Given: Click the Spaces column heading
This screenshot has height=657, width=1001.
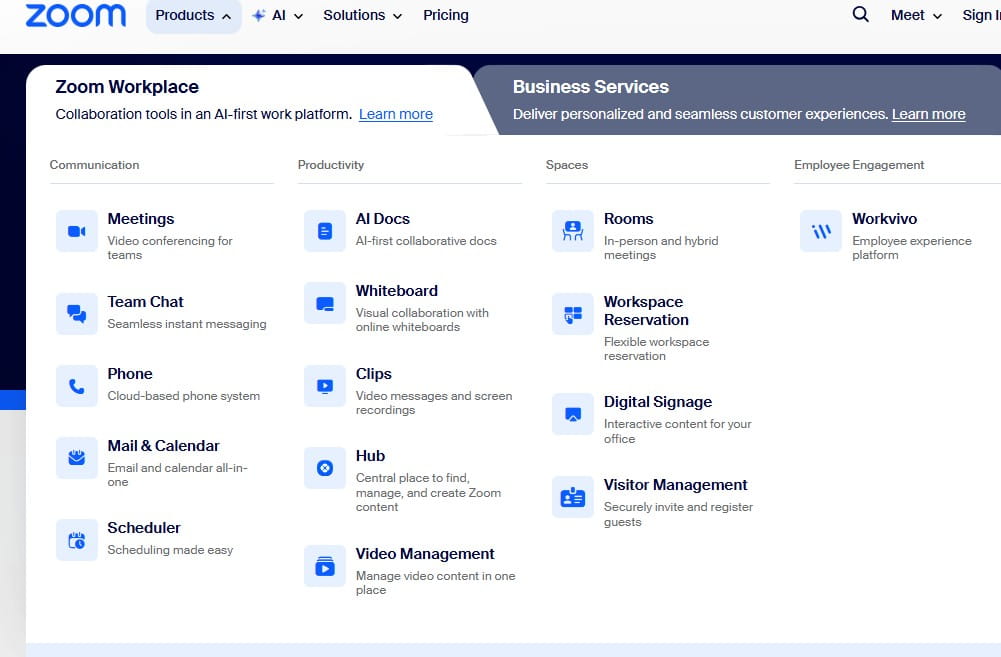Looking at the screenshot, I should (x=567, y=165).
